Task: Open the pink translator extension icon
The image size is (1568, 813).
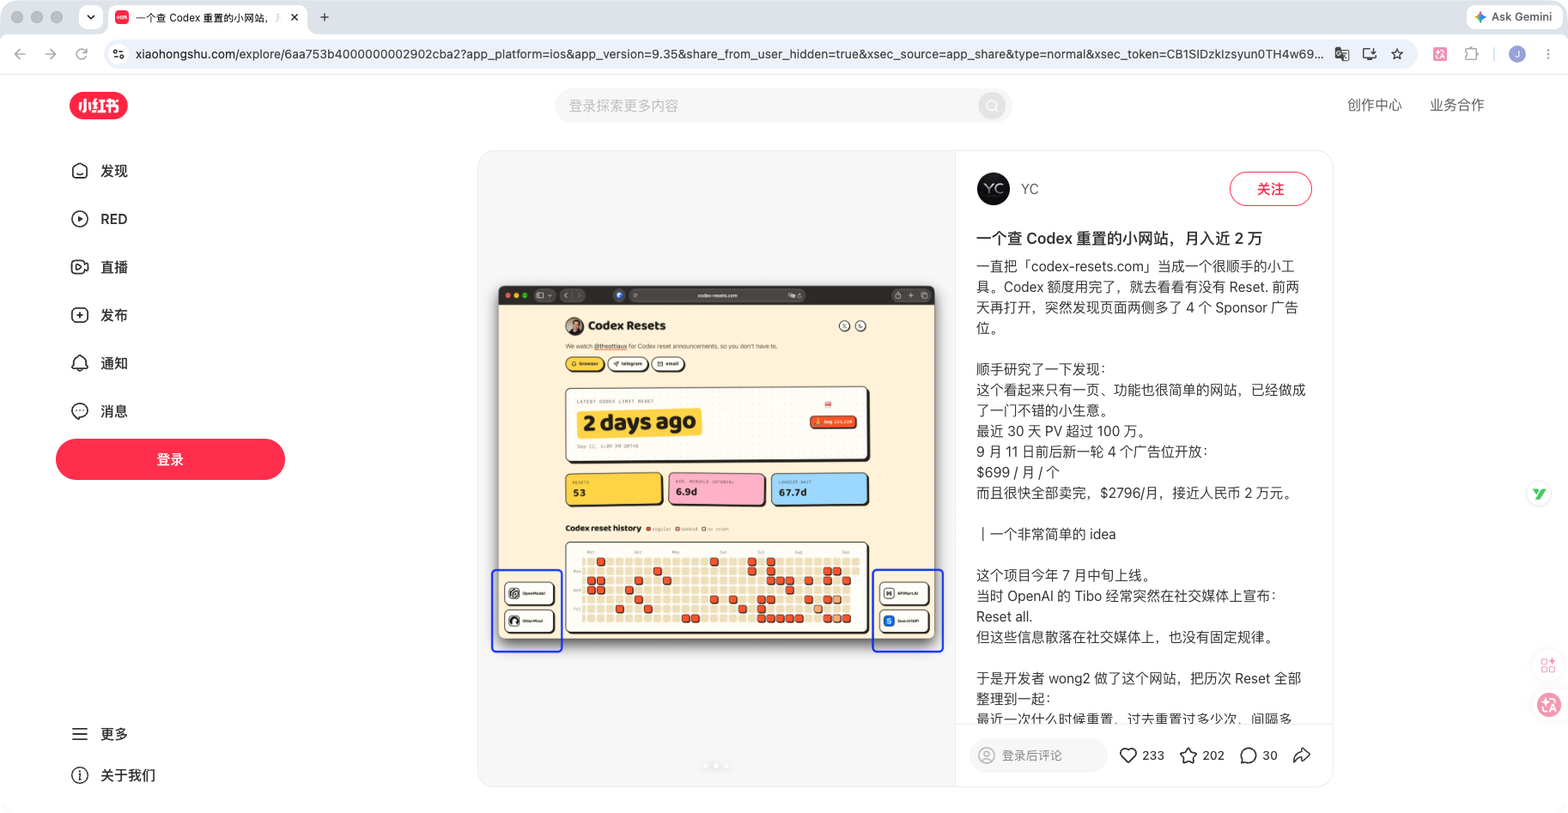Action: point(1440,54)
